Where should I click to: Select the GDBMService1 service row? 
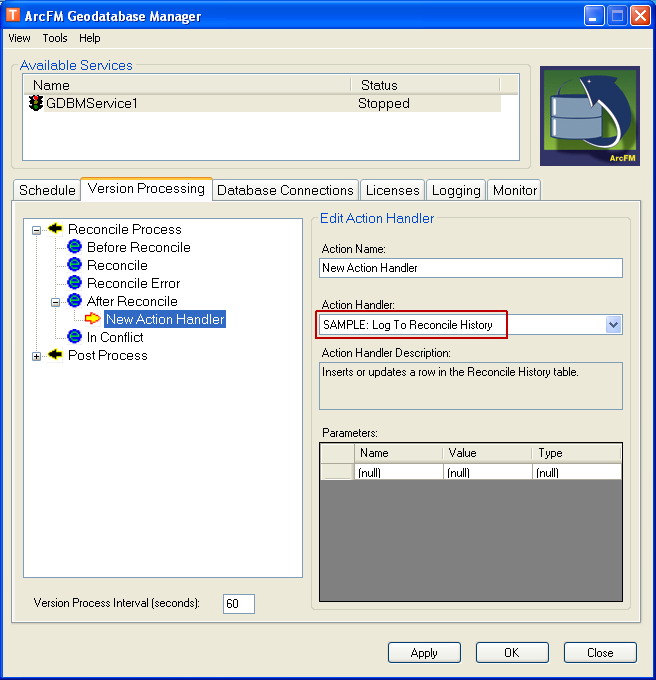[x=262, y=103]
